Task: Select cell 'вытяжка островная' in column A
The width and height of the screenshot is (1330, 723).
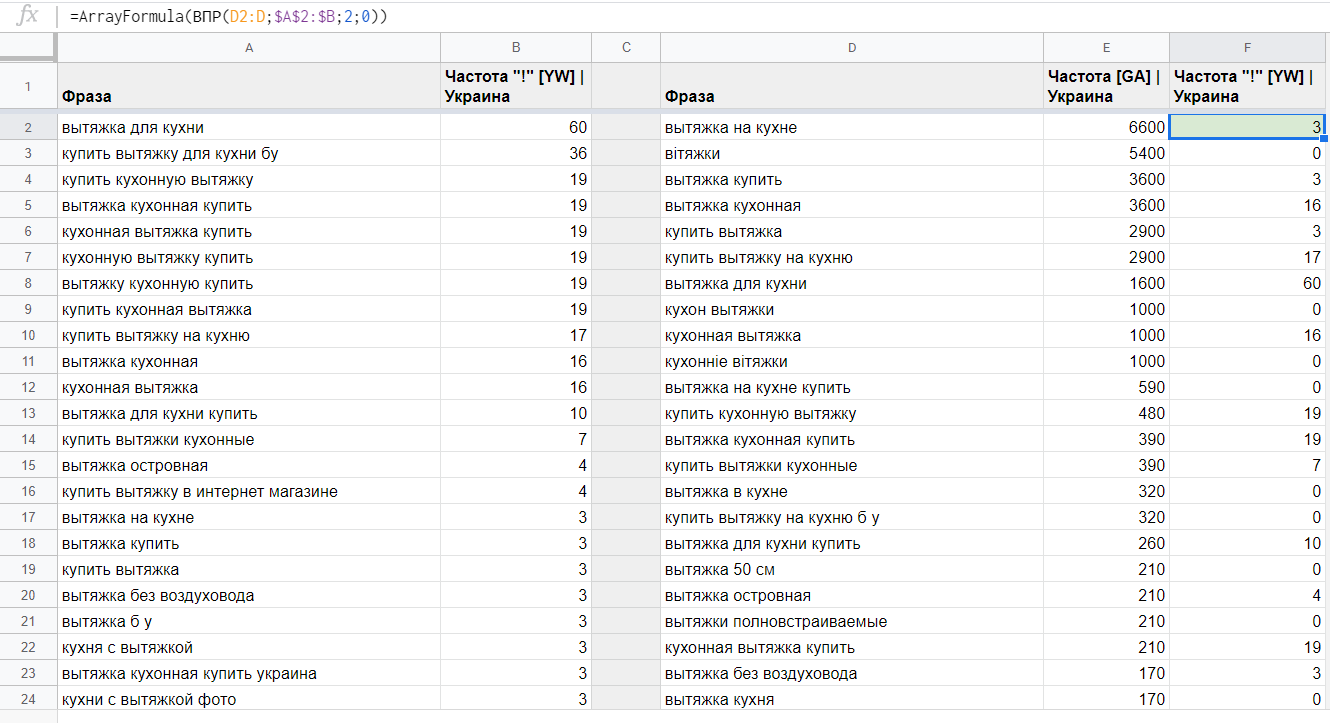Action: (x=249, y=466)
